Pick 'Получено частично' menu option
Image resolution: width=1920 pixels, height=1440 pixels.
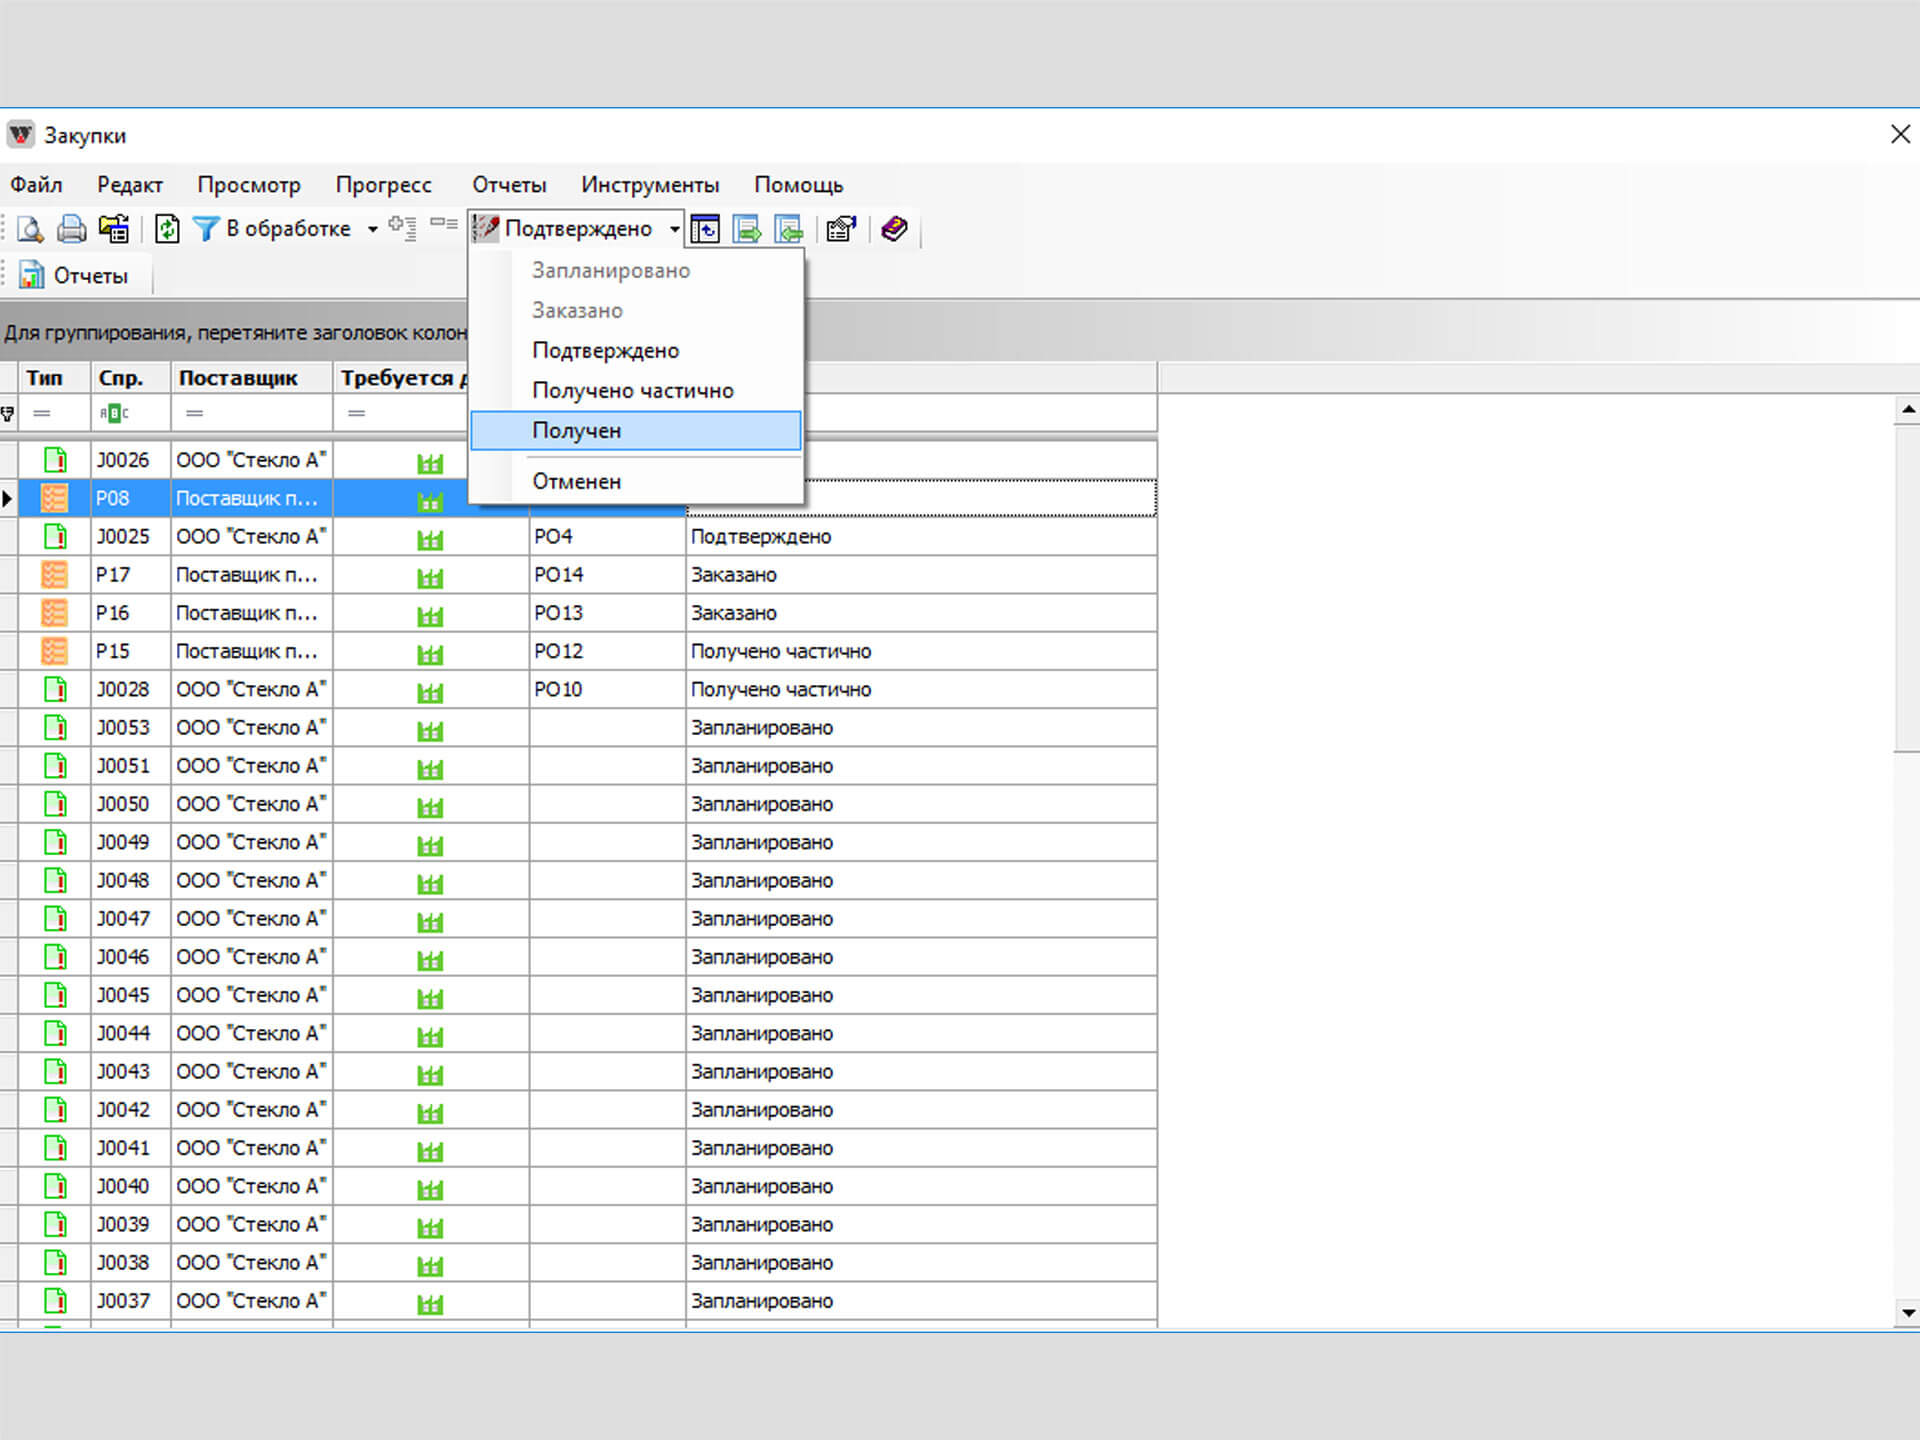point(632,391)
